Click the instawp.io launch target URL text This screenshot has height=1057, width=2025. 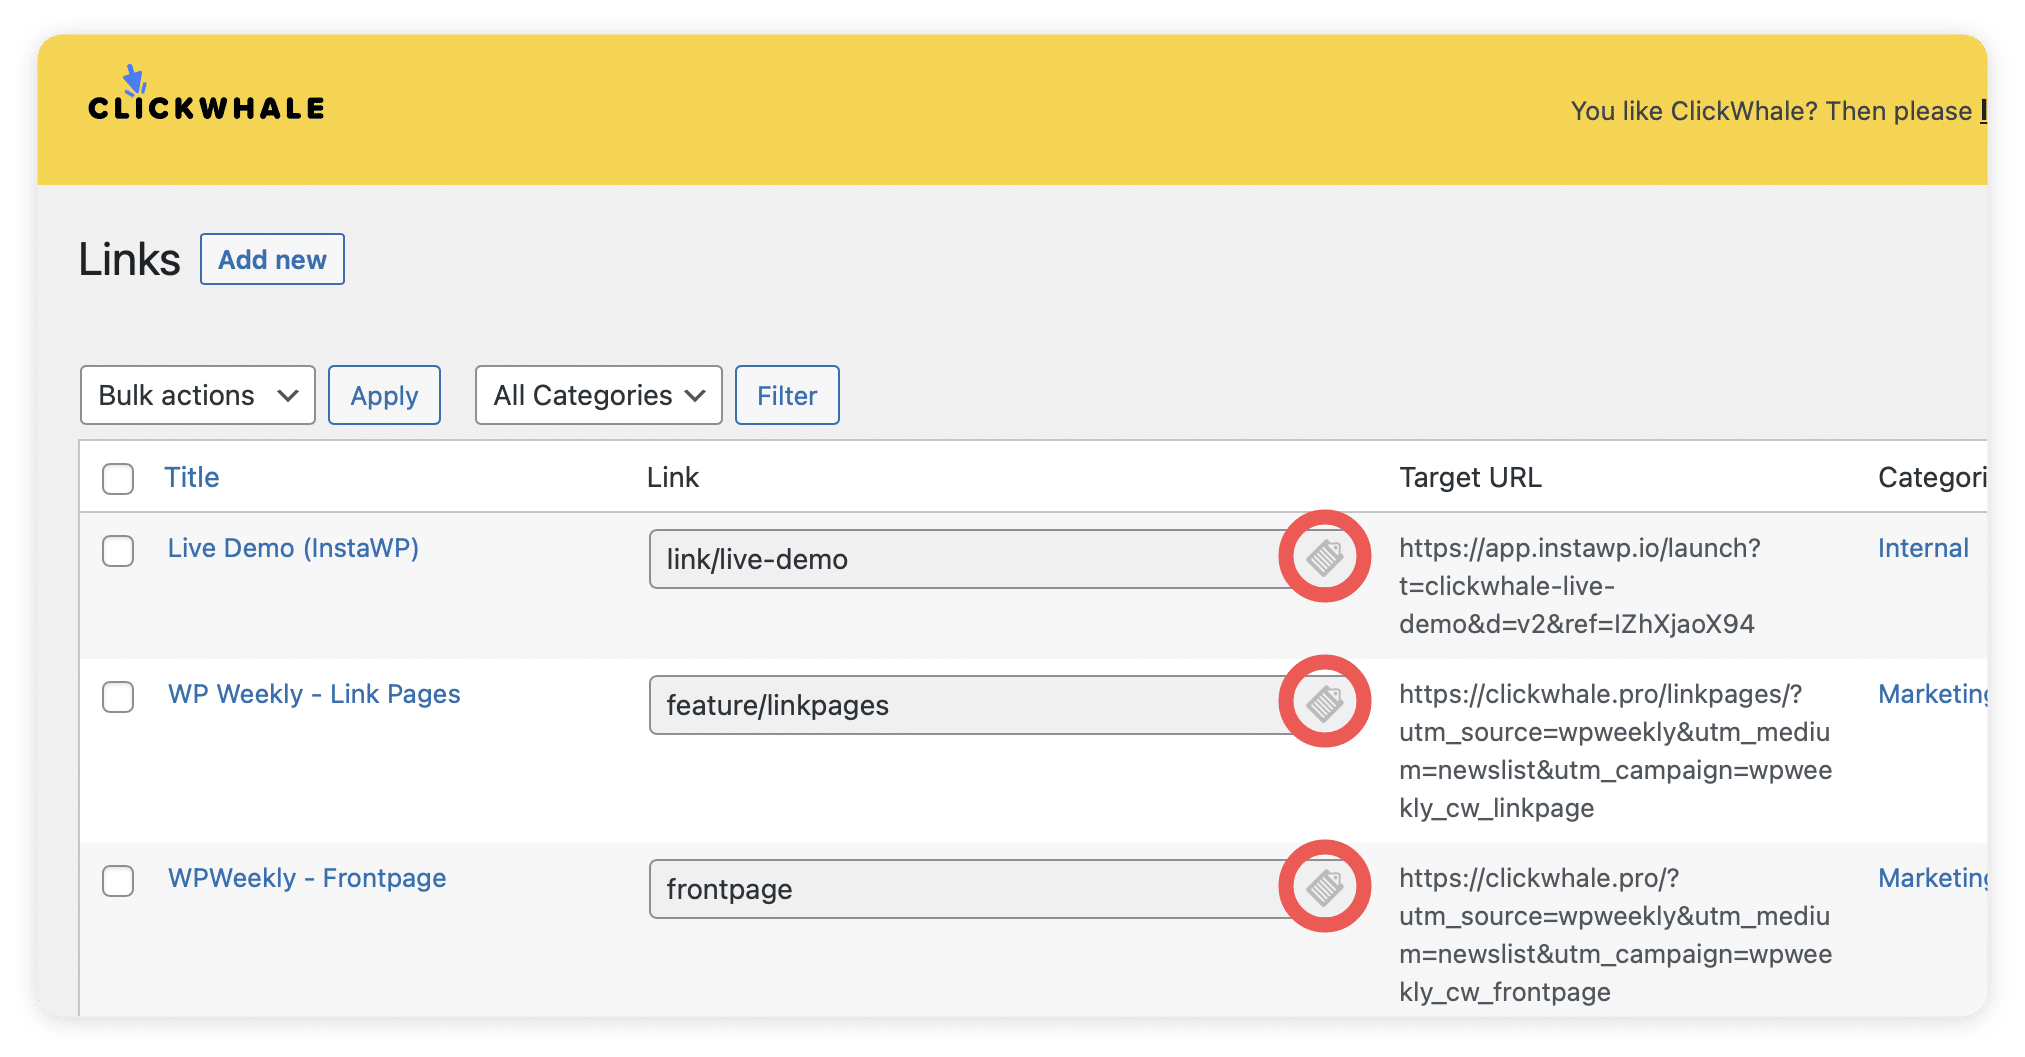click(x=1580, y=586)
